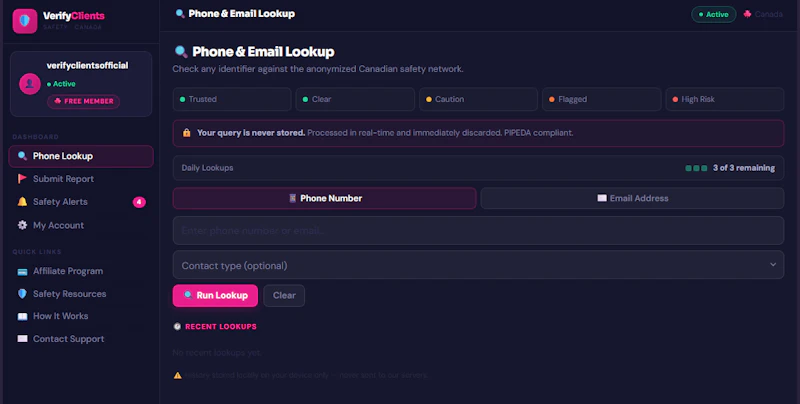Click the daily lookups remaining squares indicator

696,168
